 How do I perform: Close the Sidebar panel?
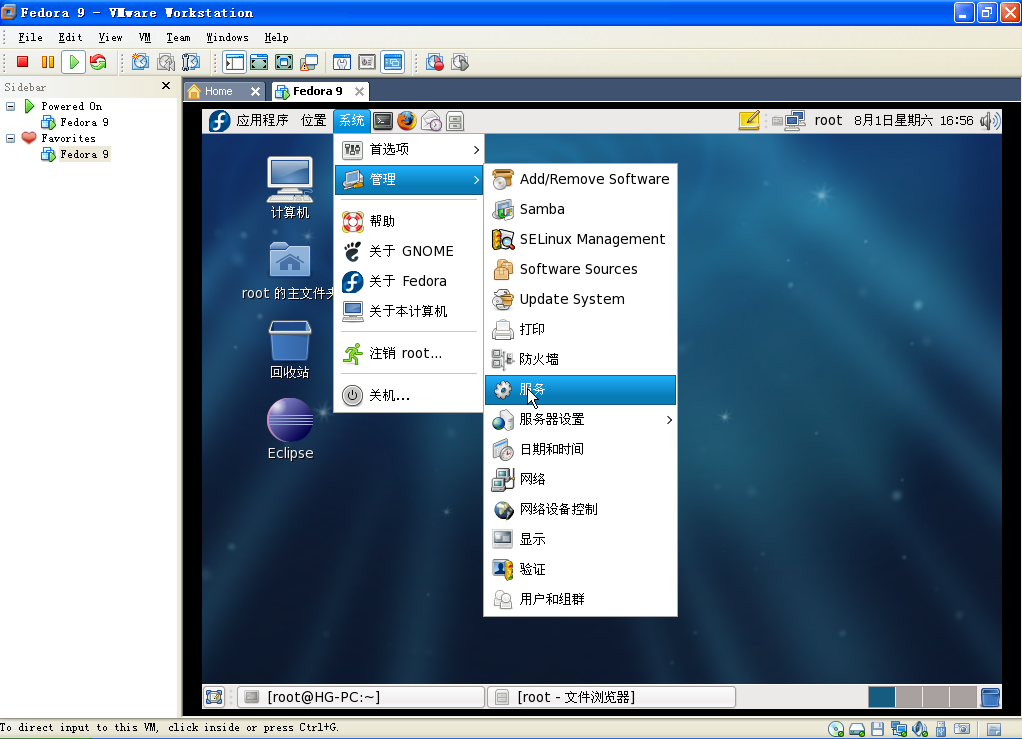click(x=166, y=85)
